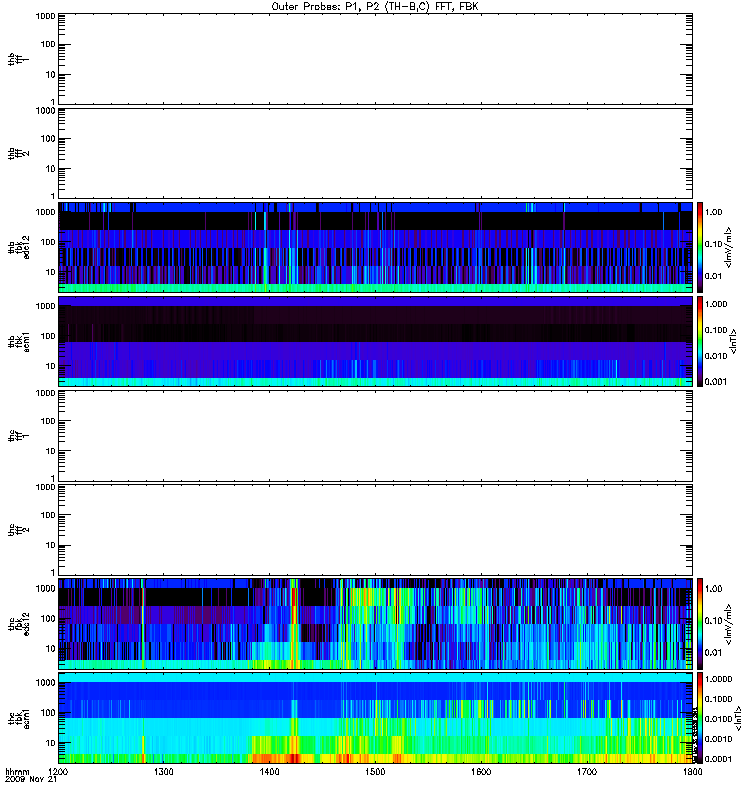Click the '<|nT|>' unit label beside thc scm1
Image resolution: width=750 pixels, height=800 pixels.
[x=737, y=718]
